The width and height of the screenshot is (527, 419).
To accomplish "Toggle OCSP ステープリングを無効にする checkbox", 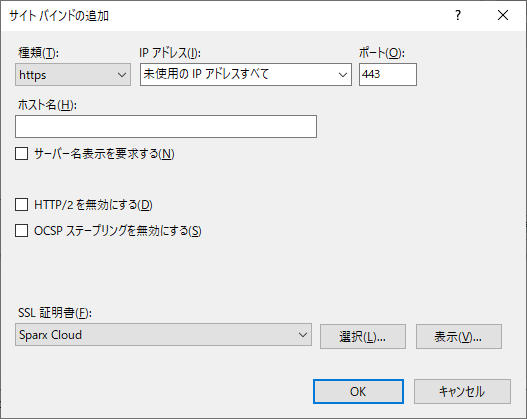I will click(22, 231).
